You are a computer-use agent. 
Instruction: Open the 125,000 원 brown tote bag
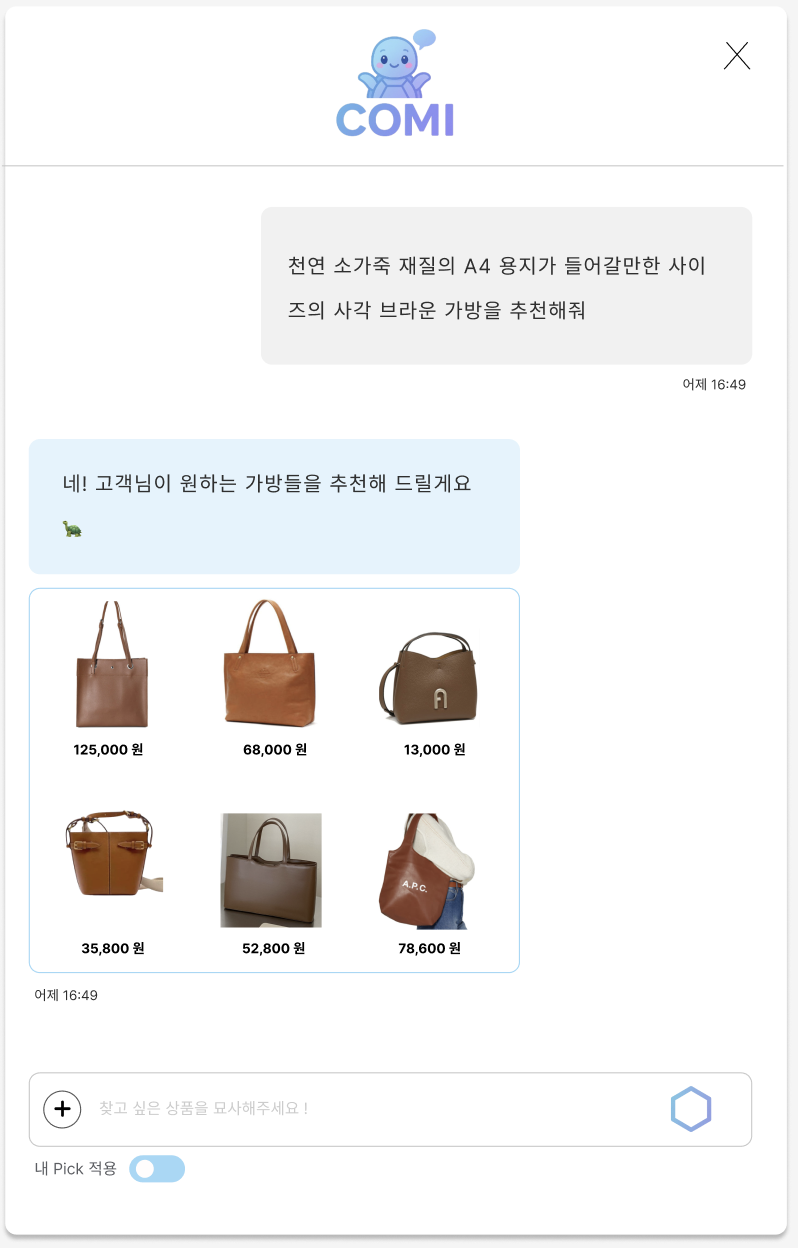111,665
